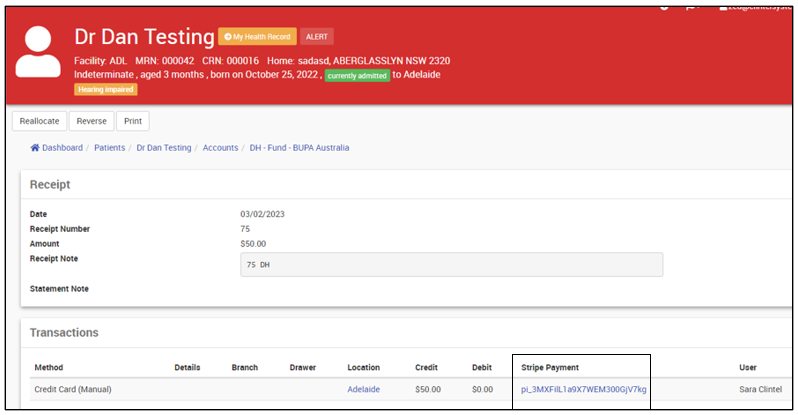Go to Dashboard breadcrumb link
This screenshot has width=798, height=415.
[62, 148]
